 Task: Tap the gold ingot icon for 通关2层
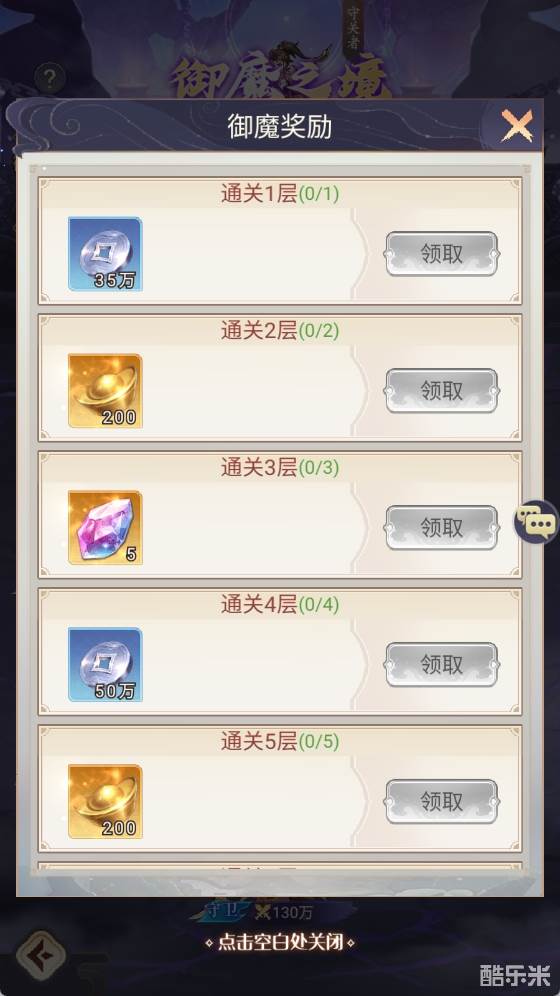[x=105, y=391]
